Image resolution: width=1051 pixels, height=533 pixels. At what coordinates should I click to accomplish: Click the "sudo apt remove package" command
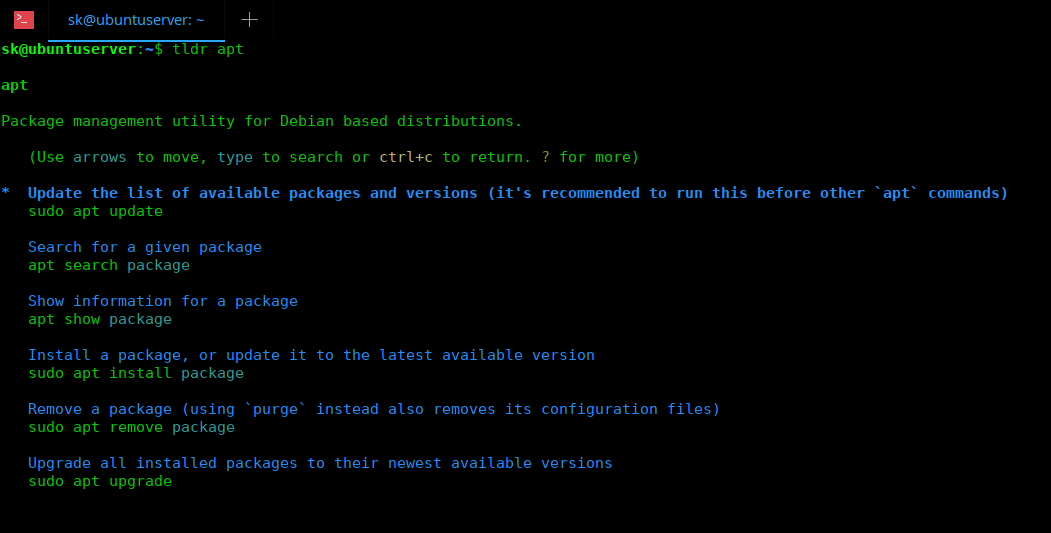[131, 427]
